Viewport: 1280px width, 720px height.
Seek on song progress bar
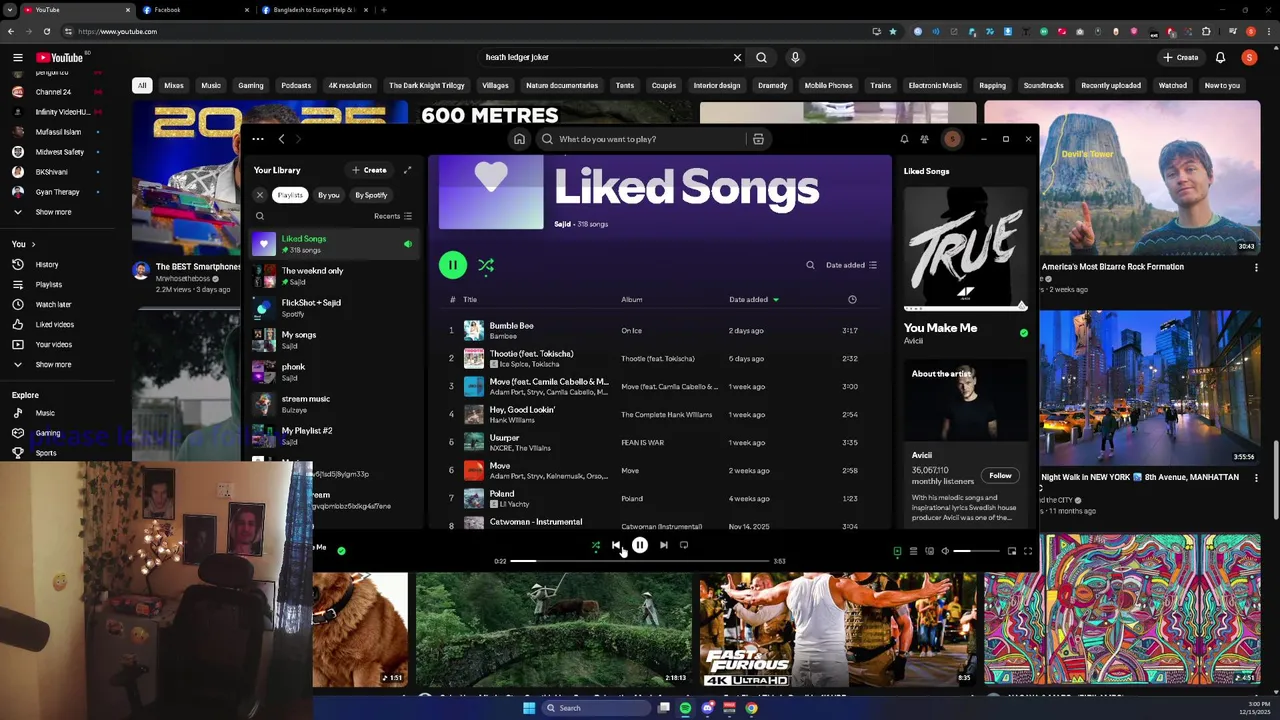point(640,561)
